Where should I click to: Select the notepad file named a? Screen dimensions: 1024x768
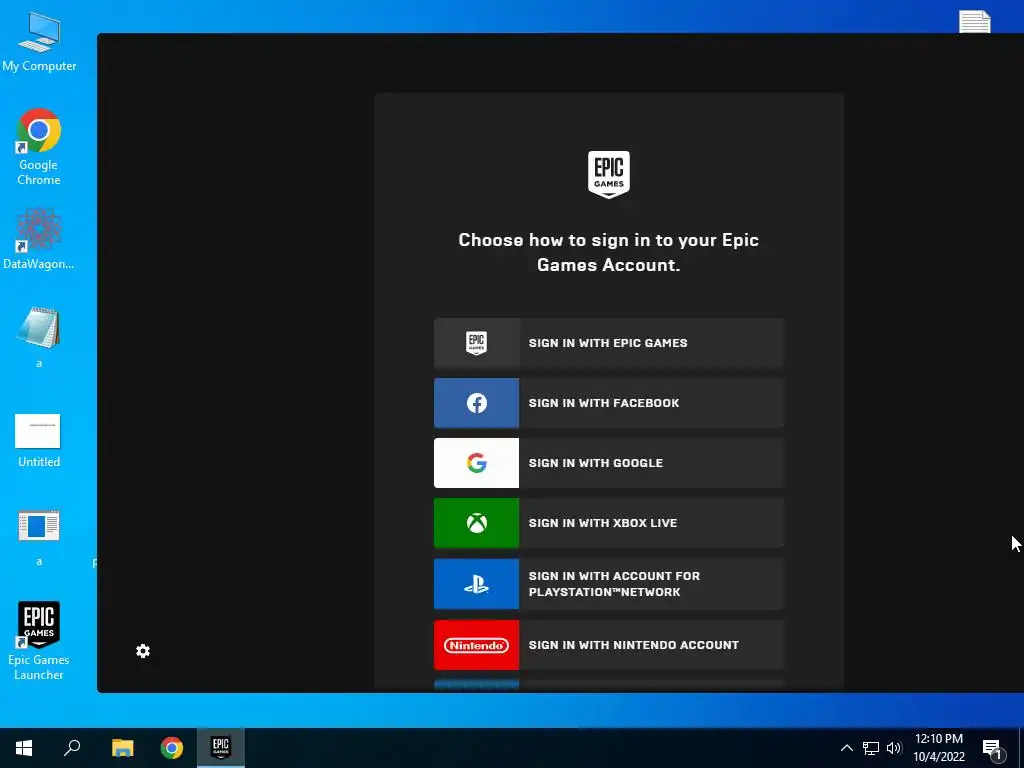pyautogui.click(x=39, y=337)
